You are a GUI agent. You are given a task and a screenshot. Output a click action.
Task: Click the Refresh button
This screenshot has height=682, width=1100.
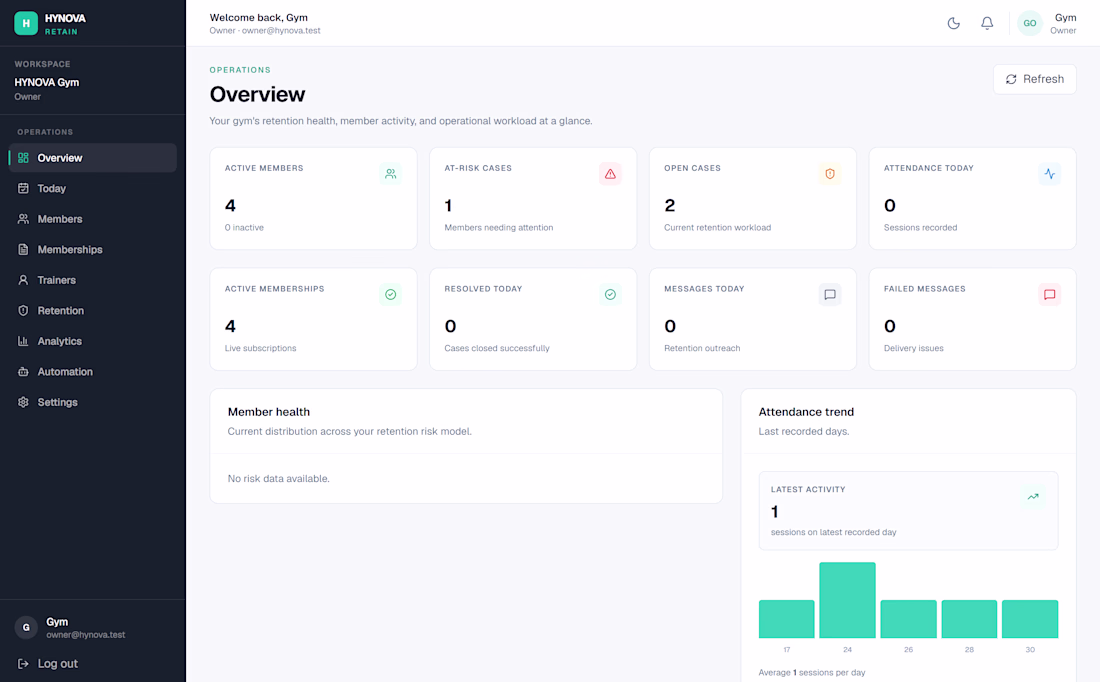pyautogui.click(x=1035, y=79)
